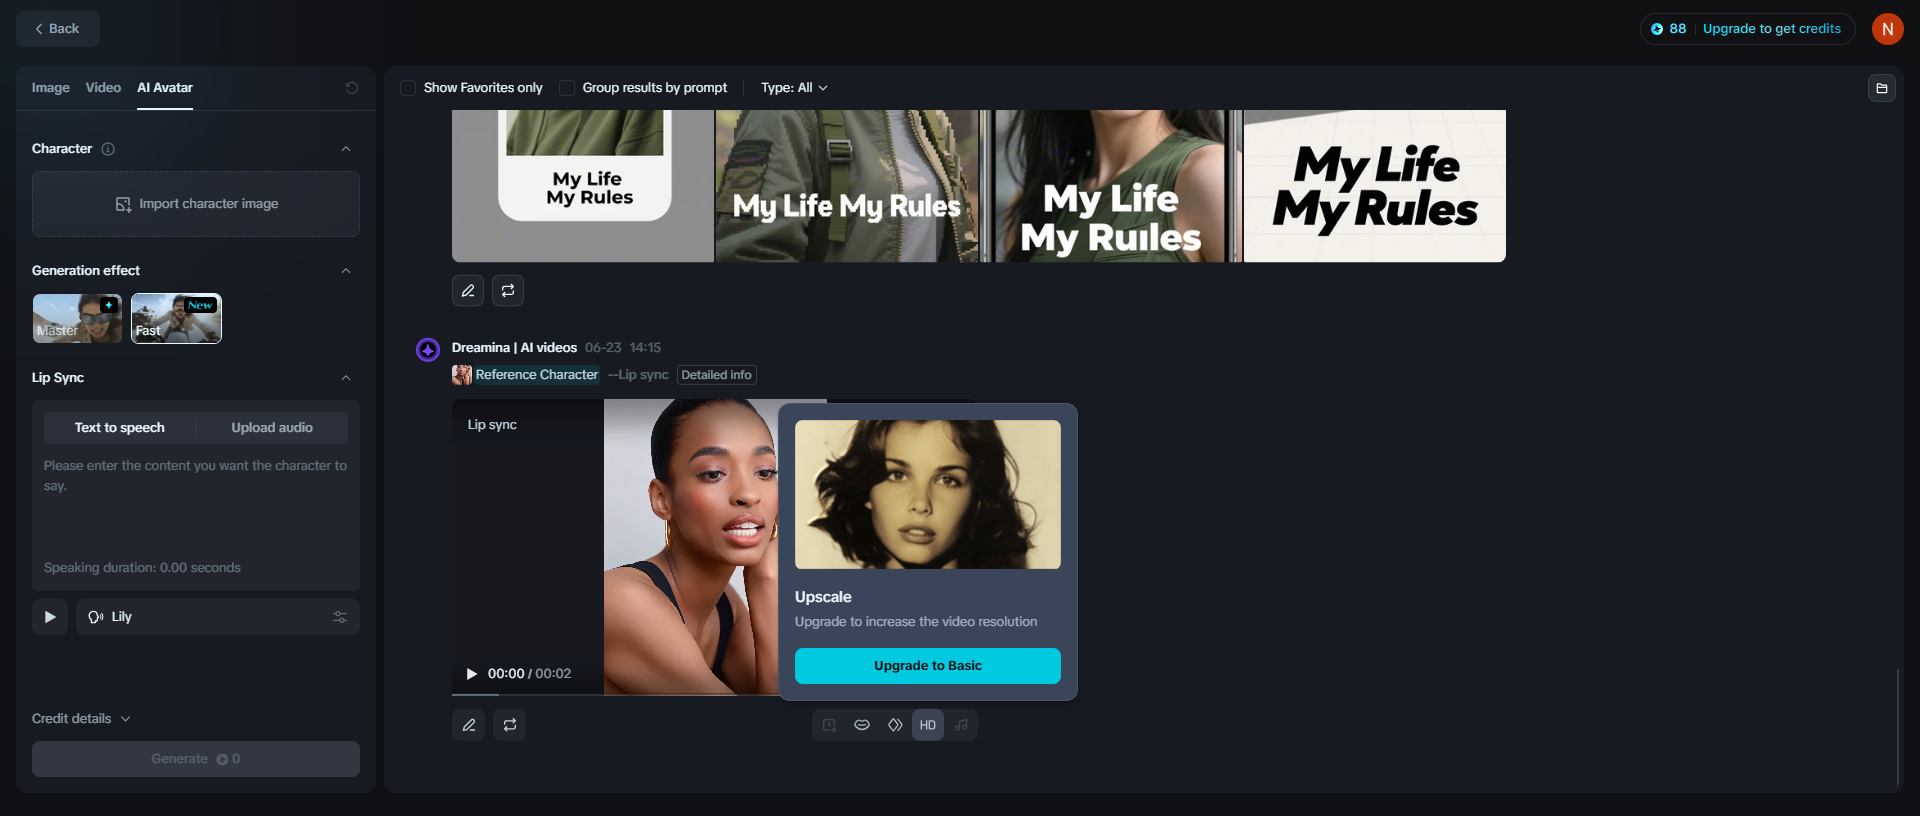
Task: Click the reset icon beside AI Avatar tab
Action: coord(352,88)
